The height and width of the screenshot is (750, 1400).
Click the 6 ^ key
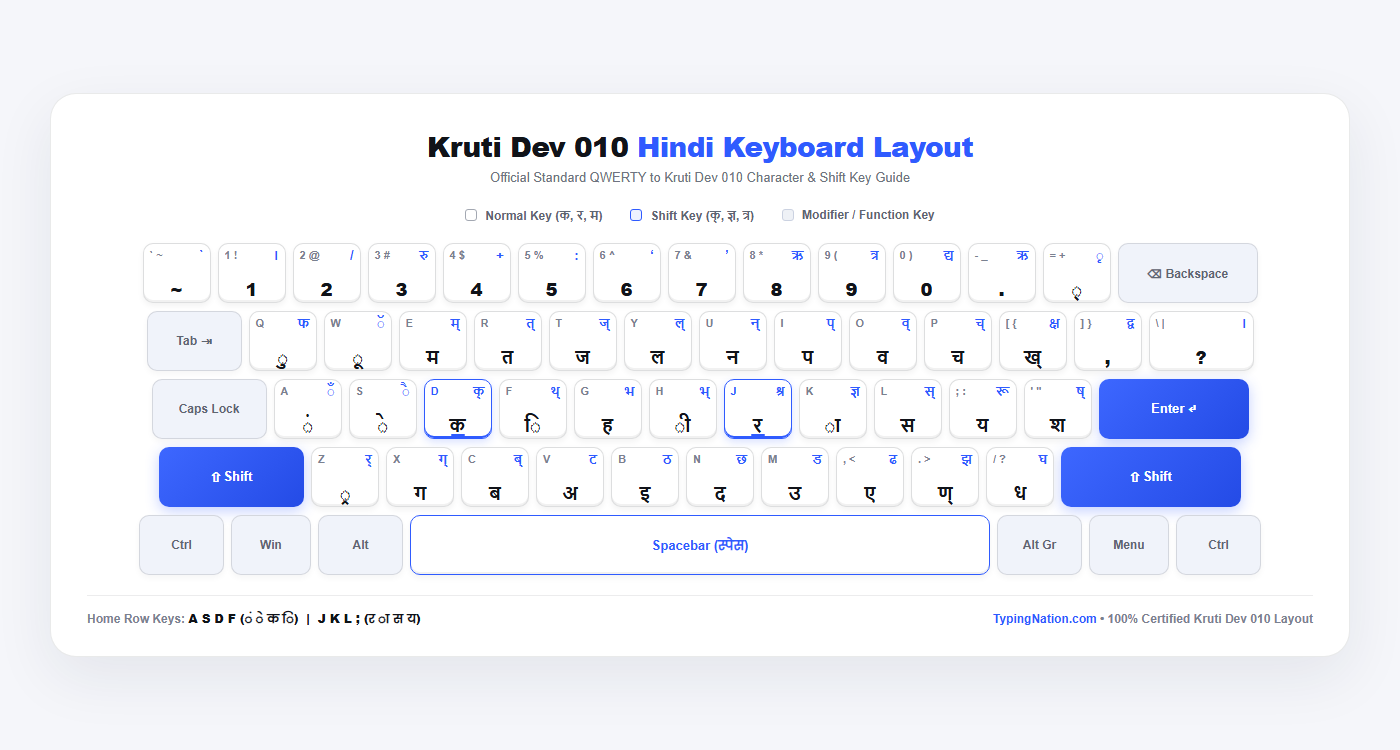pyautogui.click(x=626, y=273)
